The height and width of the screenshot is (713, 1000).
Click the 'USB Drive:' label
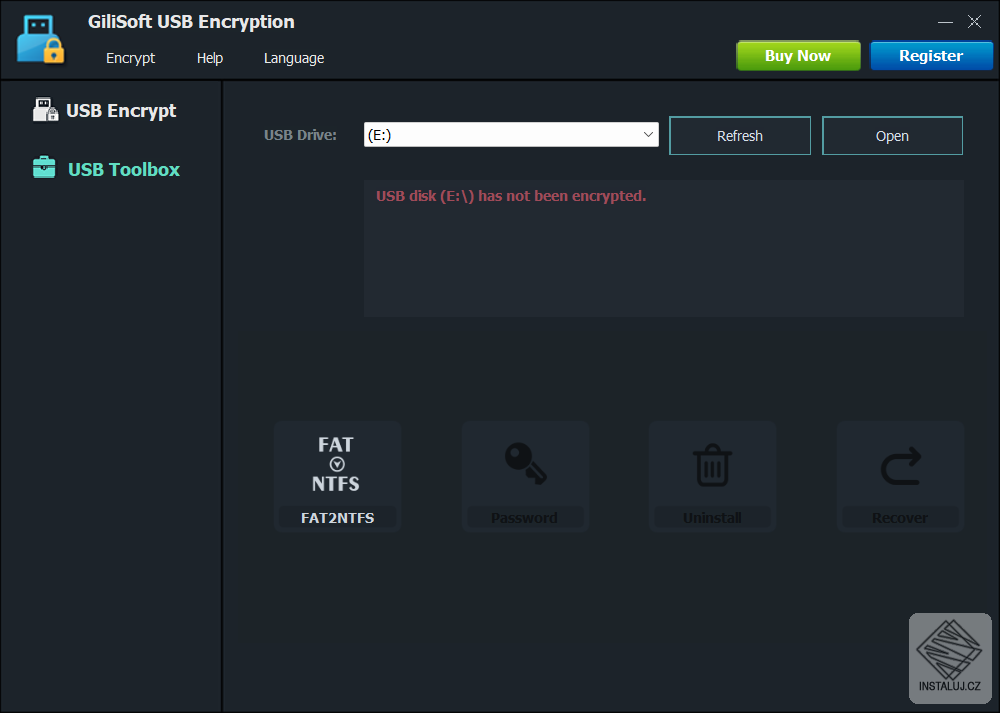[300, 135]
